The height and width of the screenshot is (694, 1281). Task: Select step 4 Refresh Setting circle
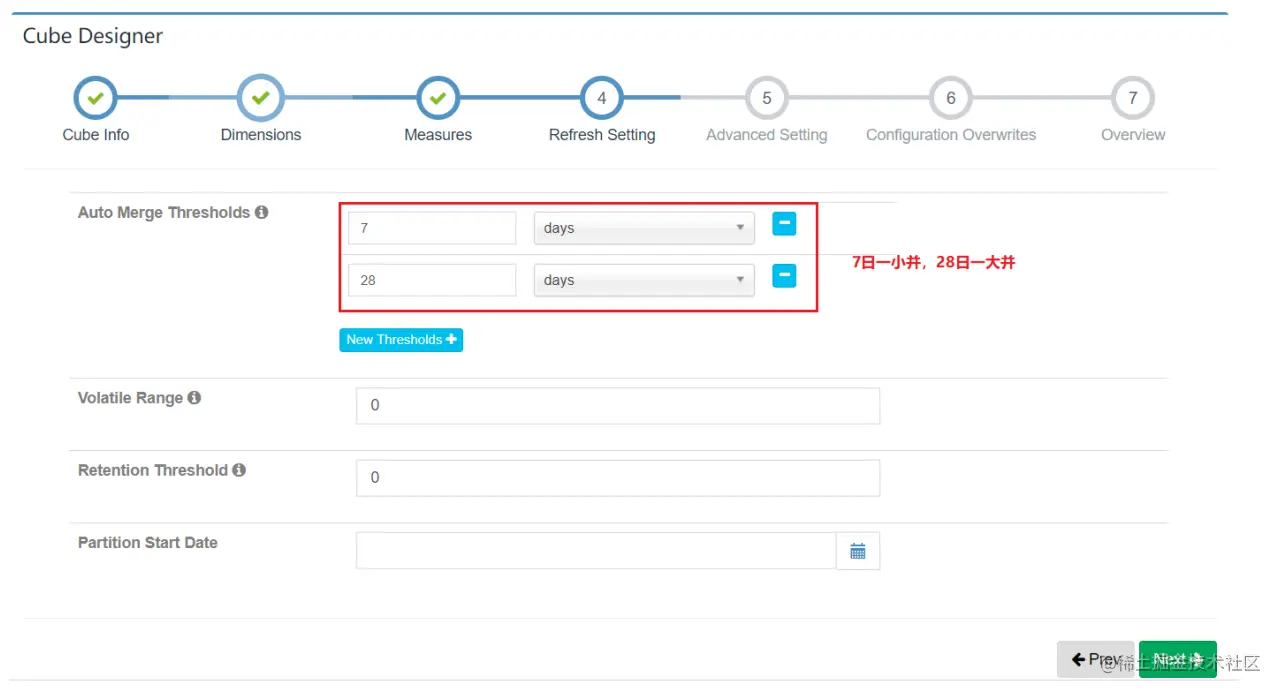pos(602,98)
